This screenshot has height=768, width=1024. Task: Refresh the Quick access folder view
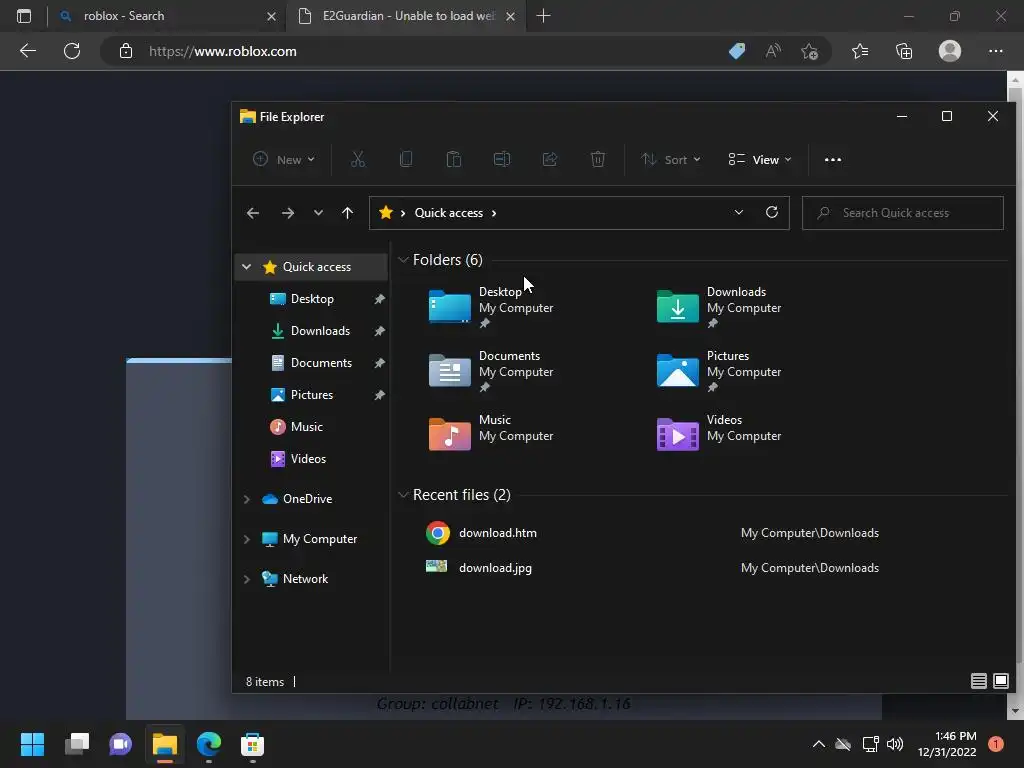(771, 212)
